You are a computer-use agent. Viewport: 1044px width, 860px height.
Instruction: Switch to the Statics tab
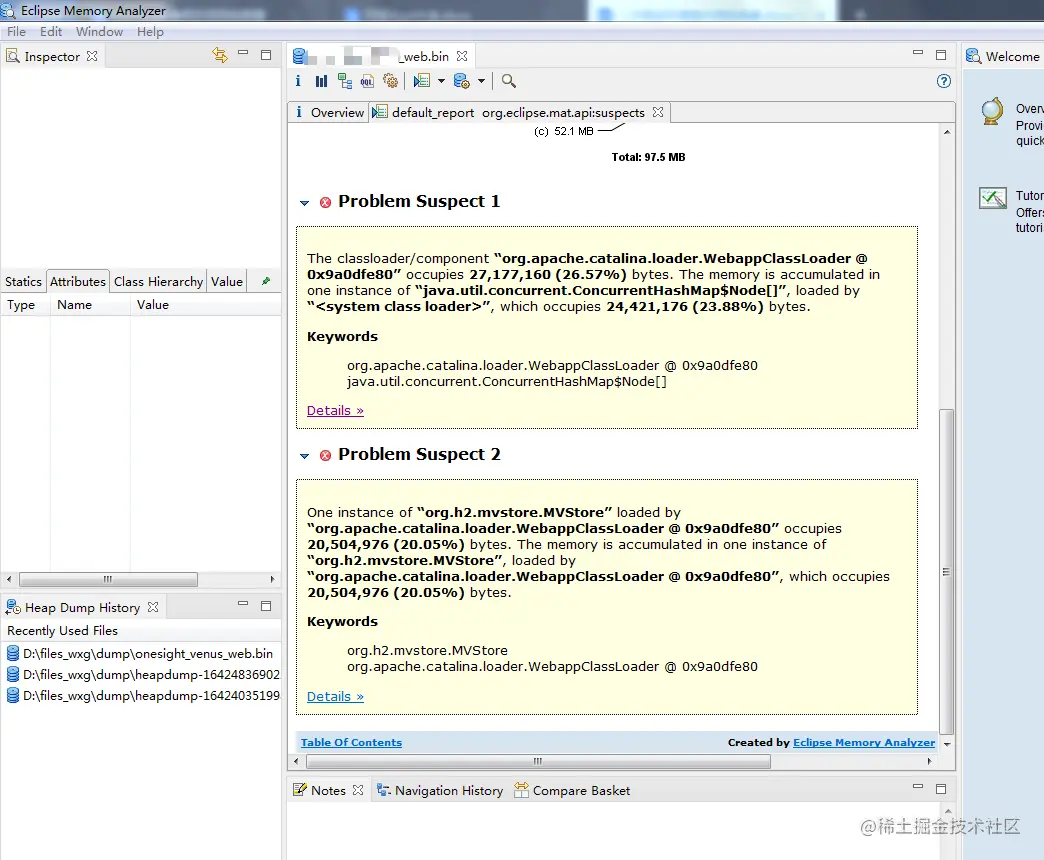tap(23, 281)
